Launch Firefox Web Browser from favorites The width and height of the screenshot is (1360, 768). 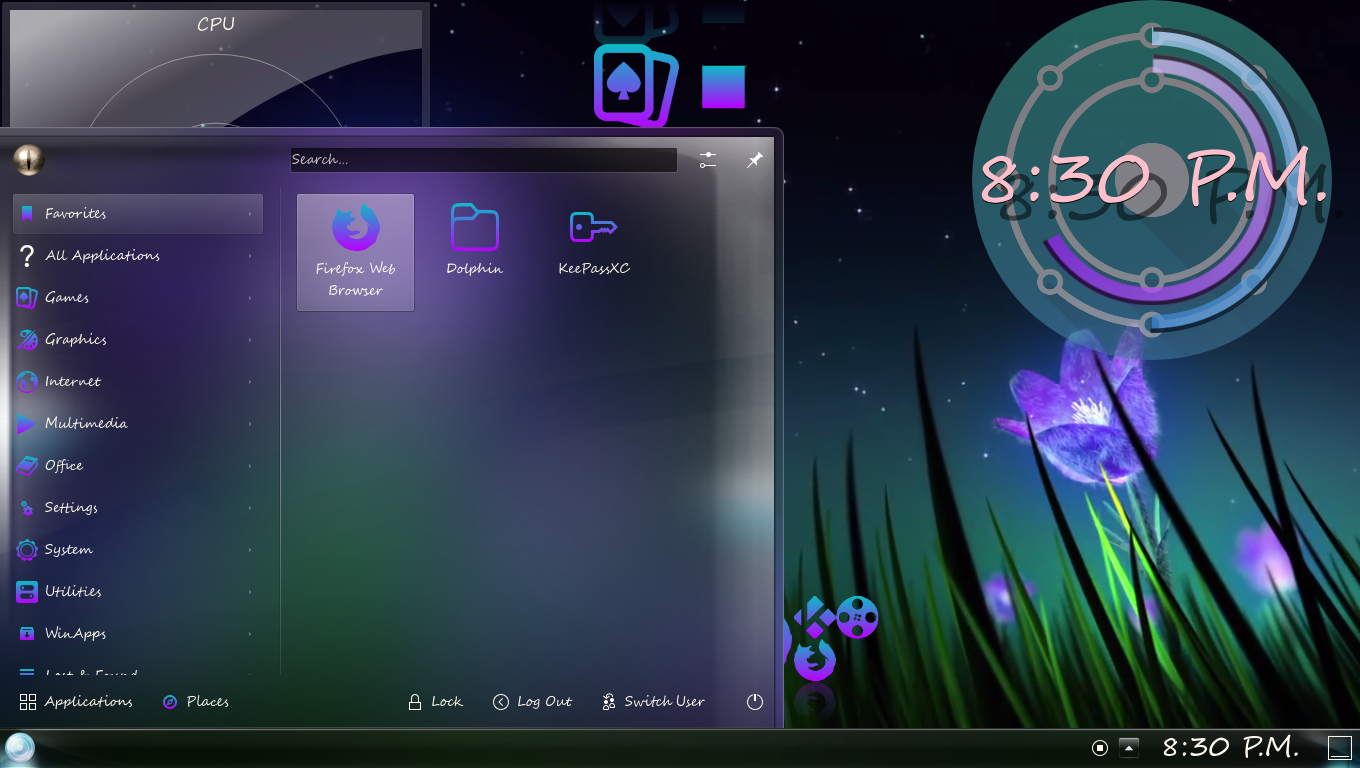coord(355,252)
